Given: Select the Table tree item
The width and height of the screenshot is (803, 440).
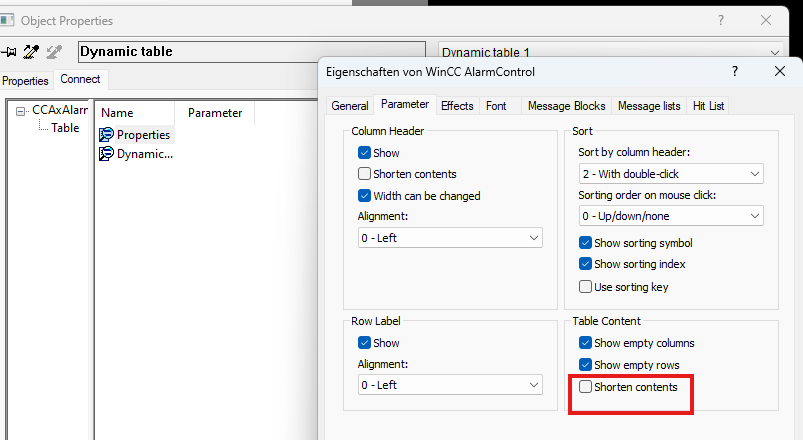Looking at the screenshot, I should click(65, 128).
